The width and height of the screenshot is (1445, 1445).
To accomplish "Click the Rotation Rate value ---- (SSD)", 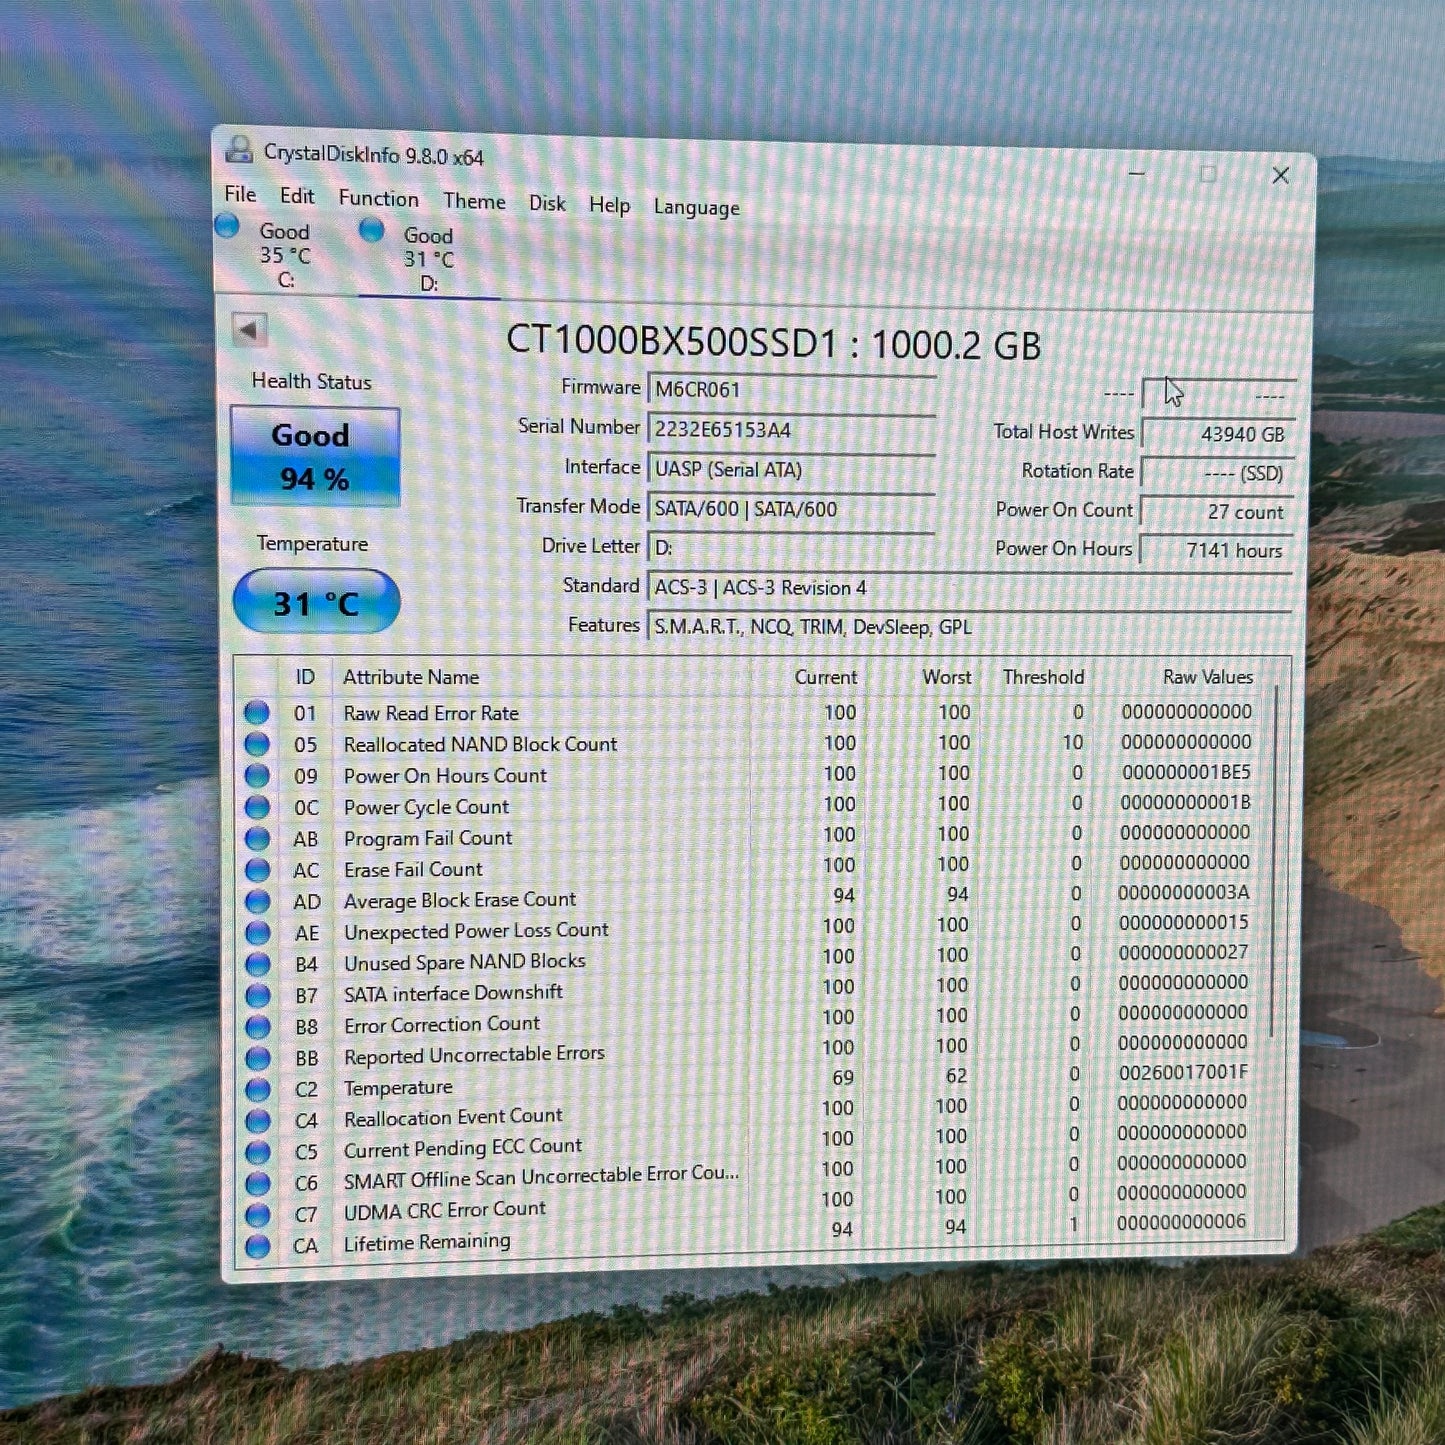I will [1217, 473].
